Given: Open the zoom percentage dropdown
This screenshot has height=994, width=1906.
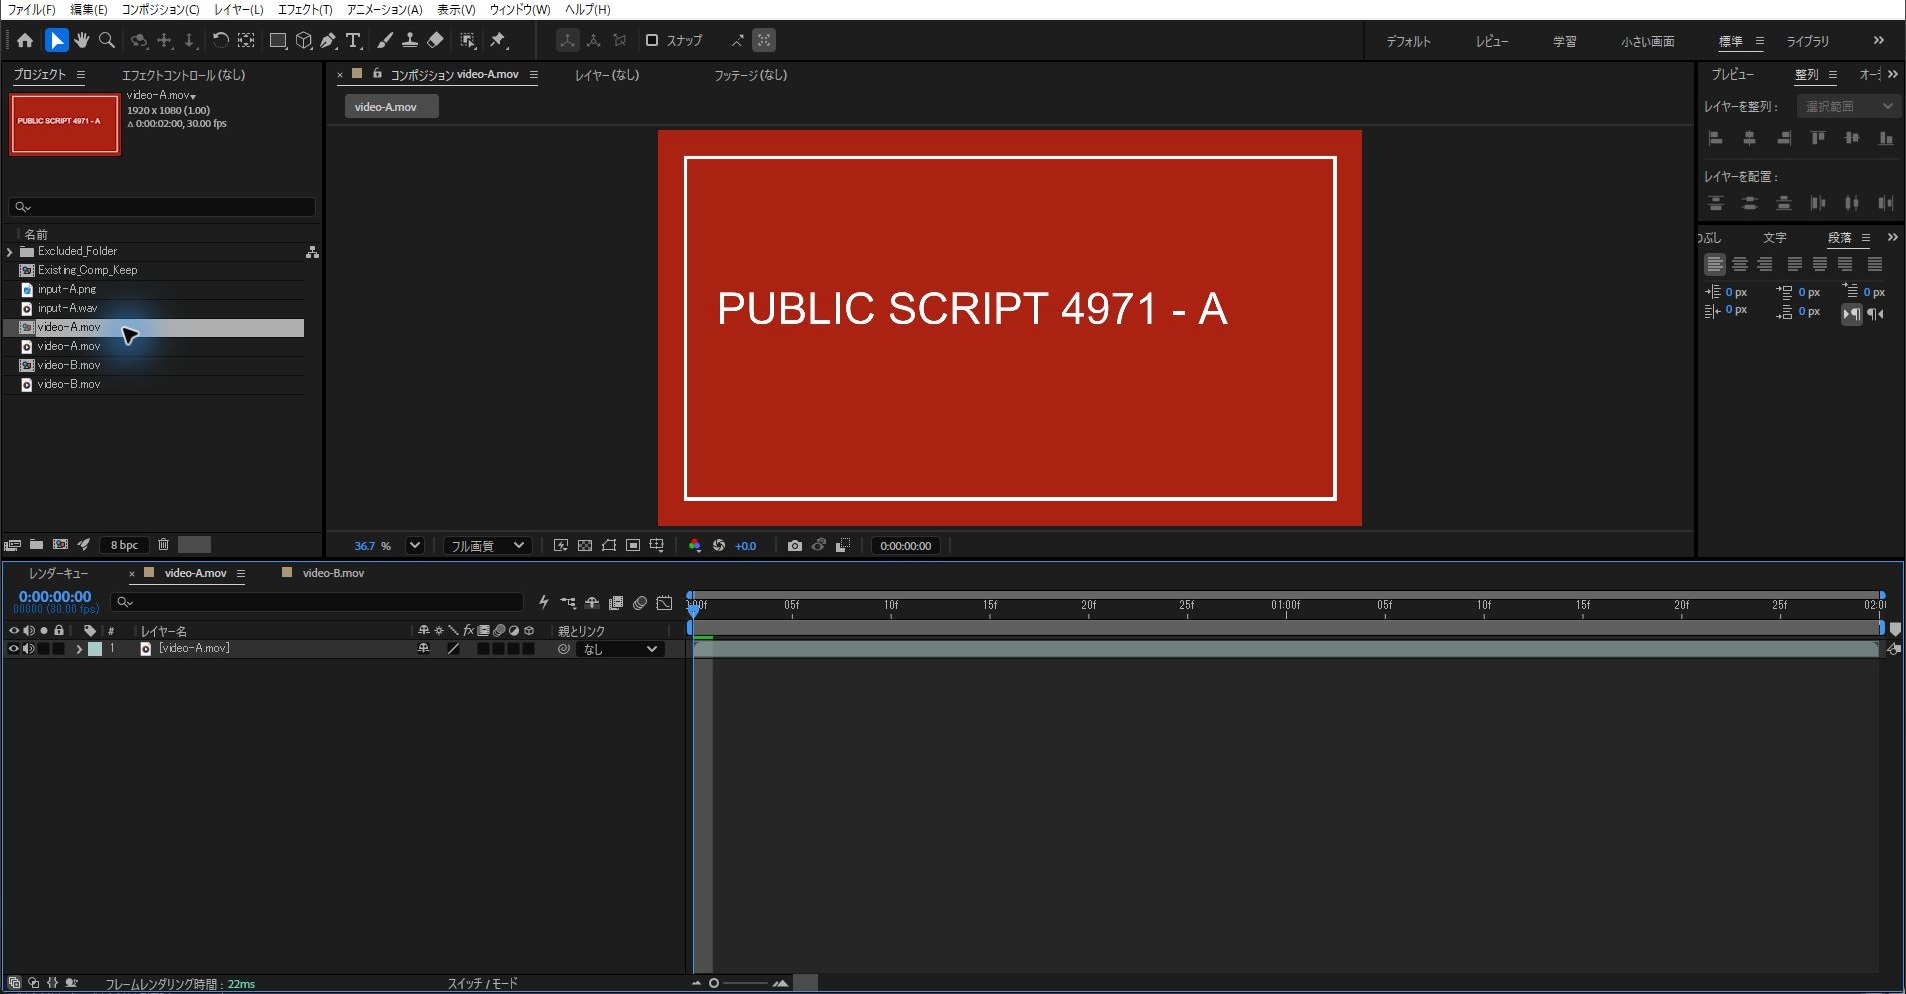Looking at the screenshot, I should point(415,546).
